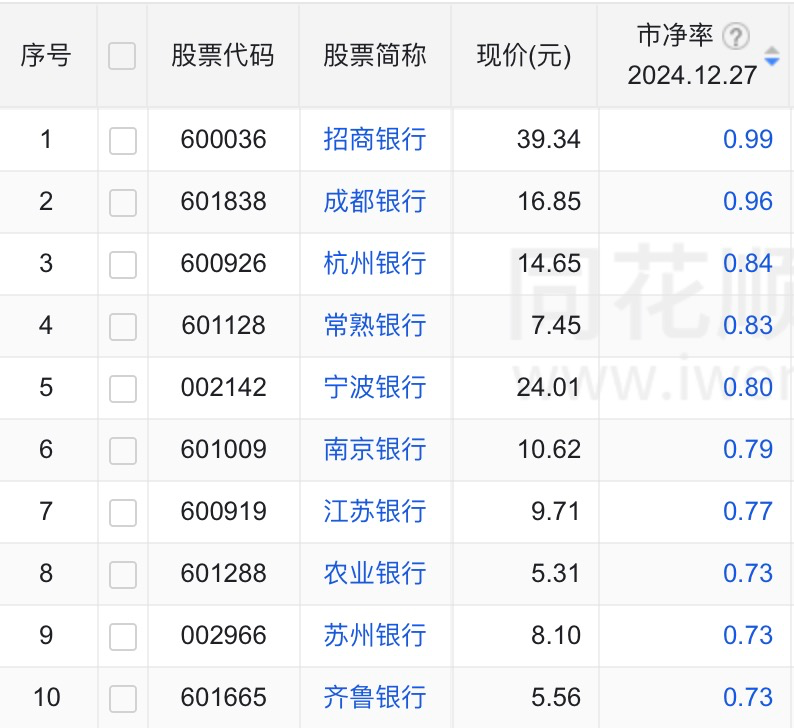Select stock code 600926
Screen dimensions: 794x728
223,263
